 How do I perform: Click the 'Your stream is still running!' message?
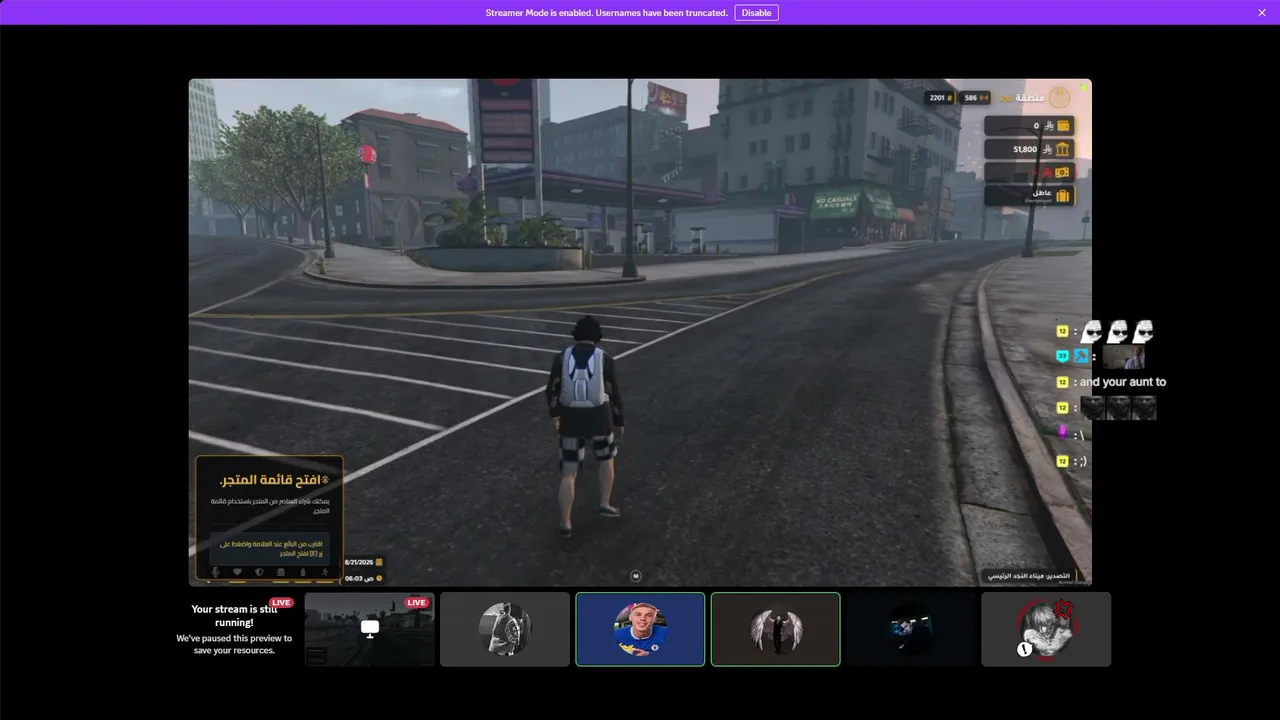234,615
